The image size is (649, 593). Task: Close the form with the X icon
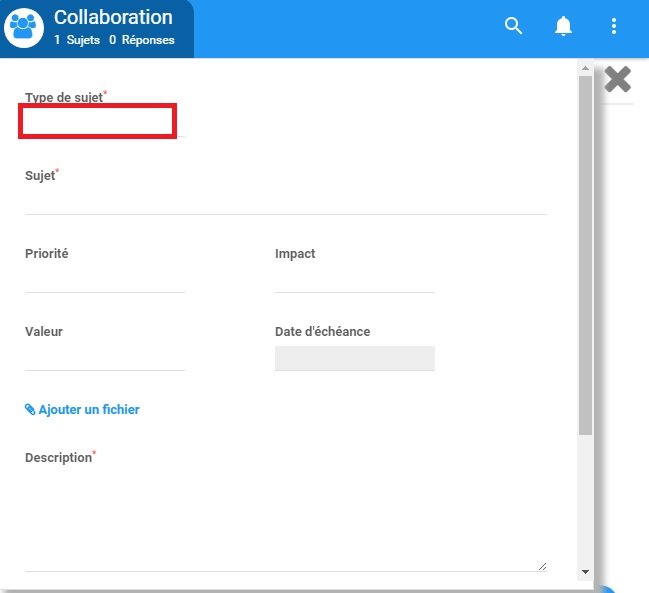coord(618,79)
